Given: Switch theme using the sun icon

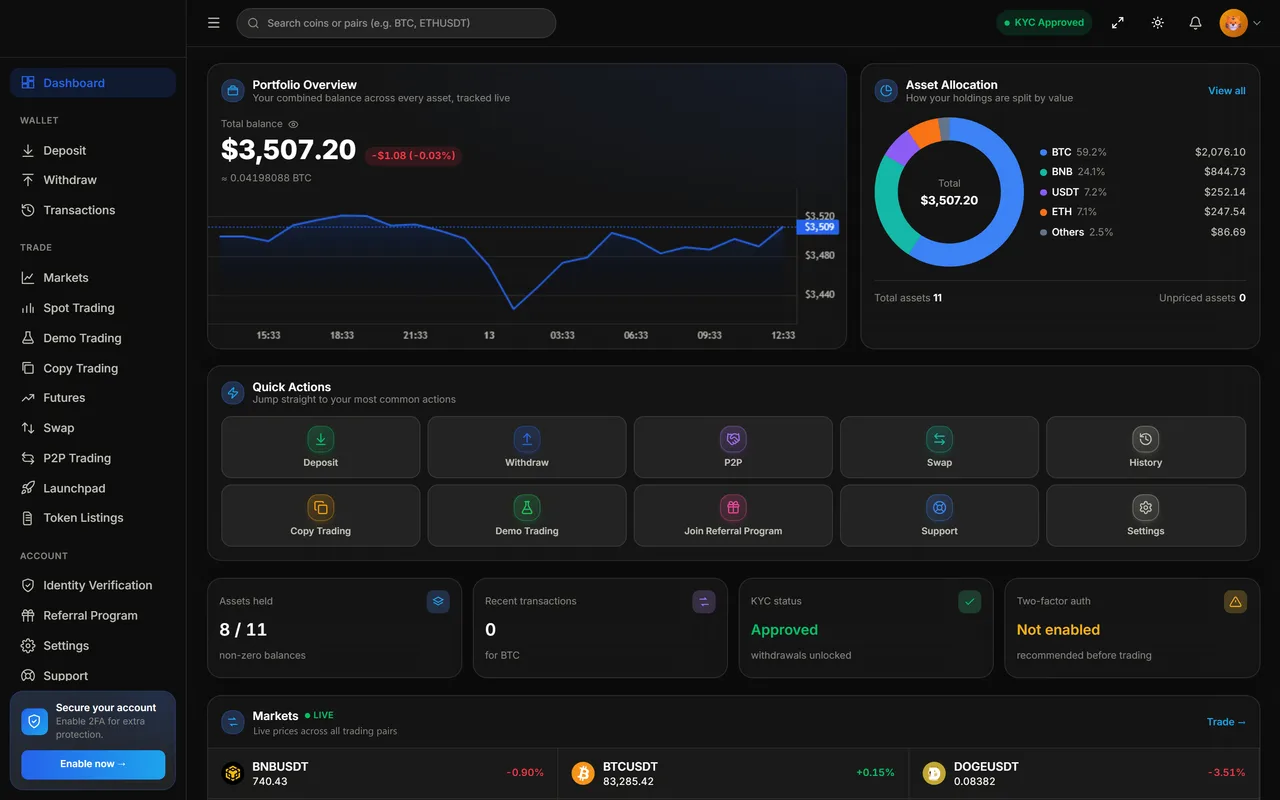Looking at the screenshot, I should tap(1157, 23).
